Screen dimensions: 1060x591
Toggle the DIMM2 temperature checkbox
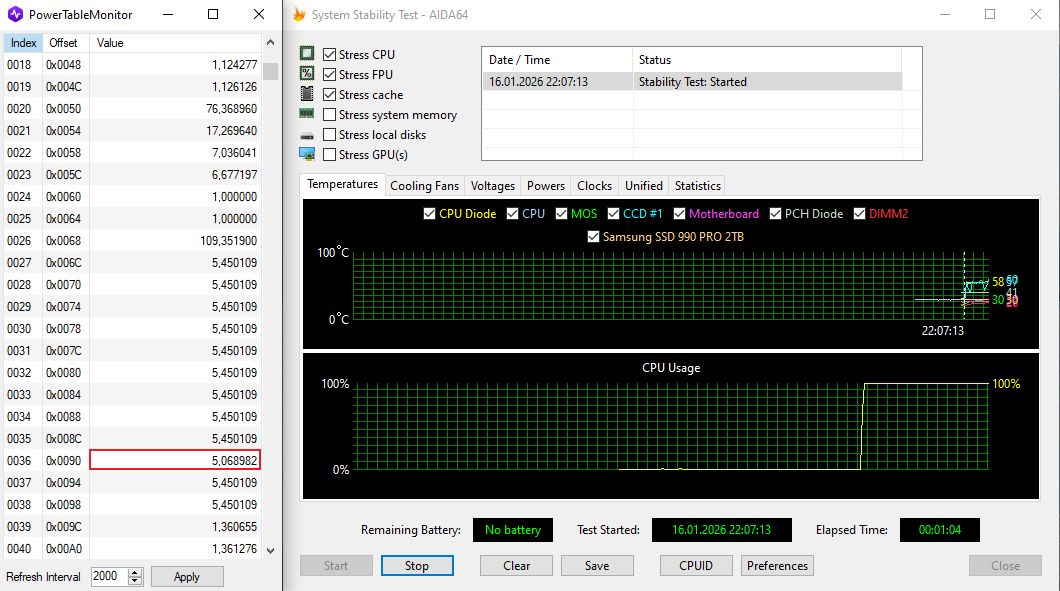(859, 214)
